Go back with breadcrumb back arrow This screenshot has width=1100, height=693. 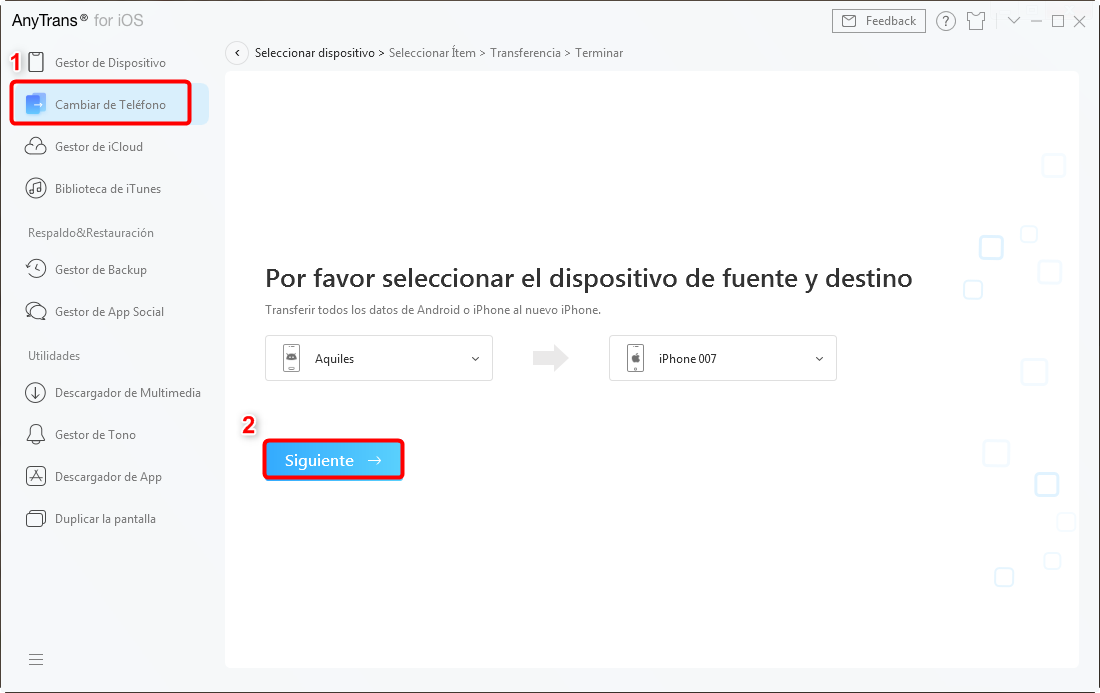click(237, 53)
